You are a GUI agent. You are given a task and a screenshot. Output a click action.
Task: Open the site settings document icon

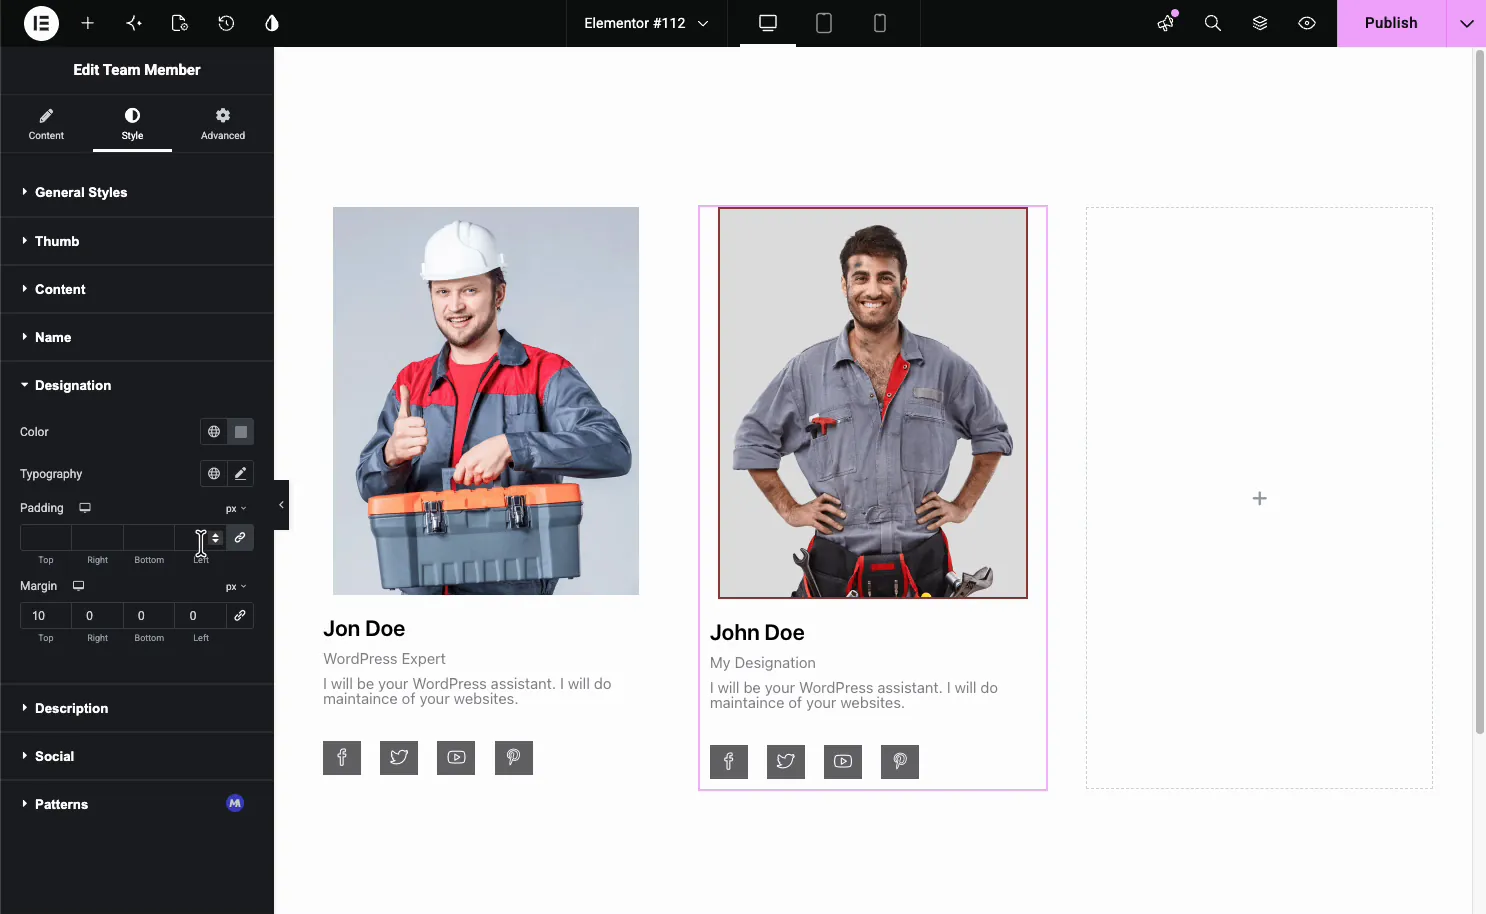[x=180, y=23]
